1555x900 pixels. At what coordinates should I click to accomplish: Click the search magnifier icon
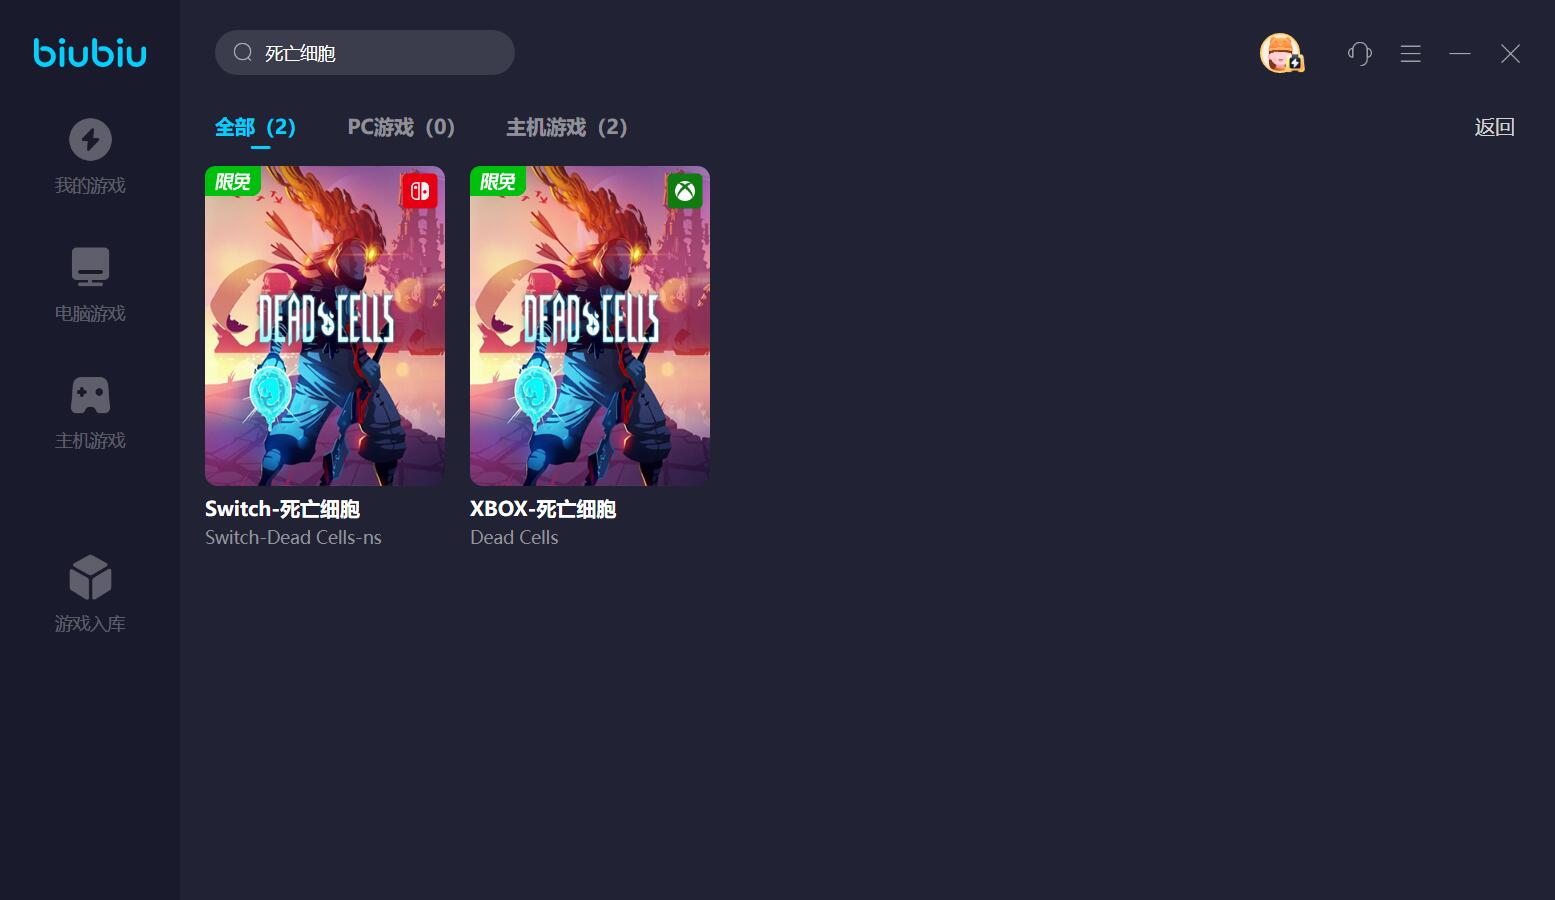(x=242, y=52)
